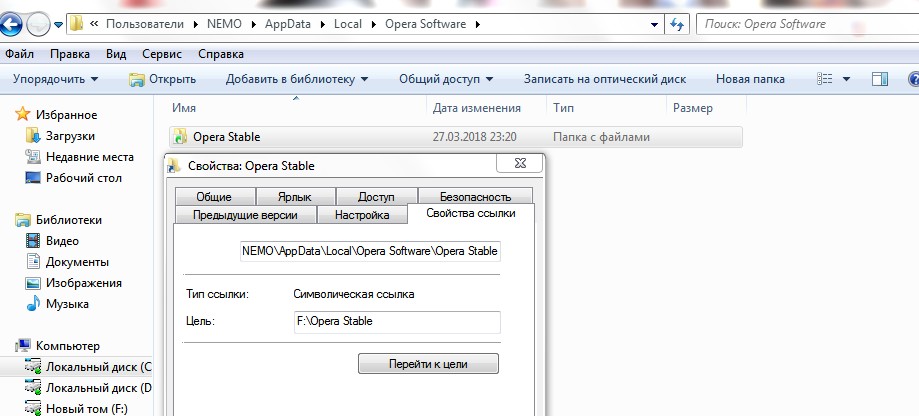Select the 'Opera Stable' folder row
The height and width of the screenshot is (416, 919).
[455, 137]
